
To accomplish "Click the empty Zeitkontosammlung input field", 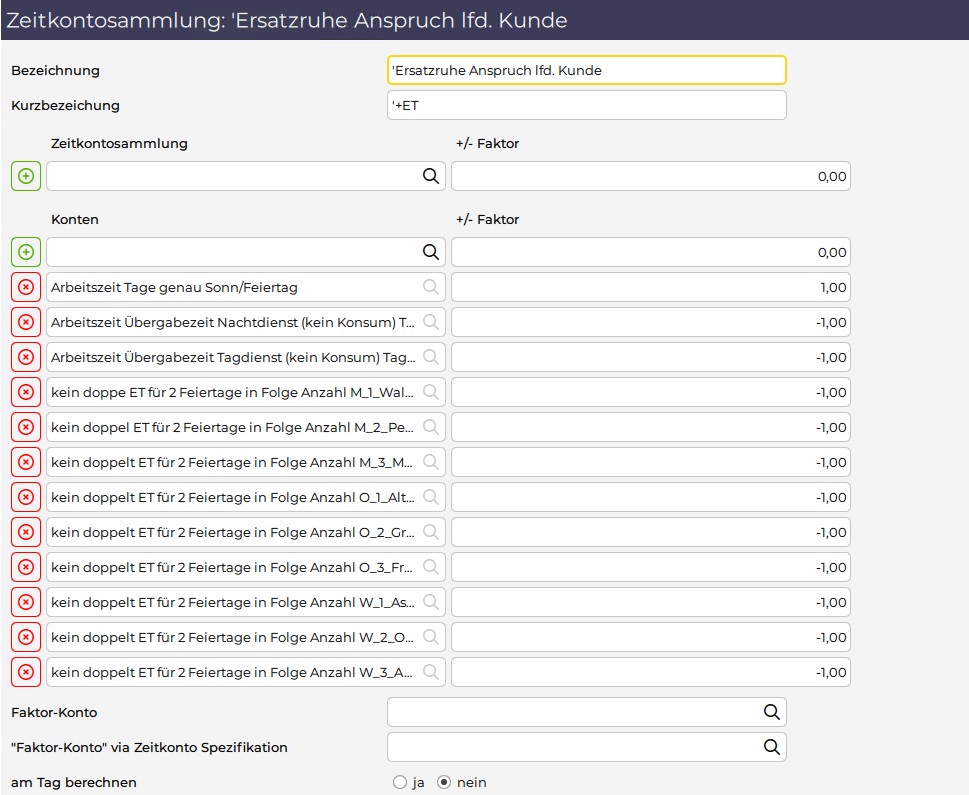I will pos(246,176).
